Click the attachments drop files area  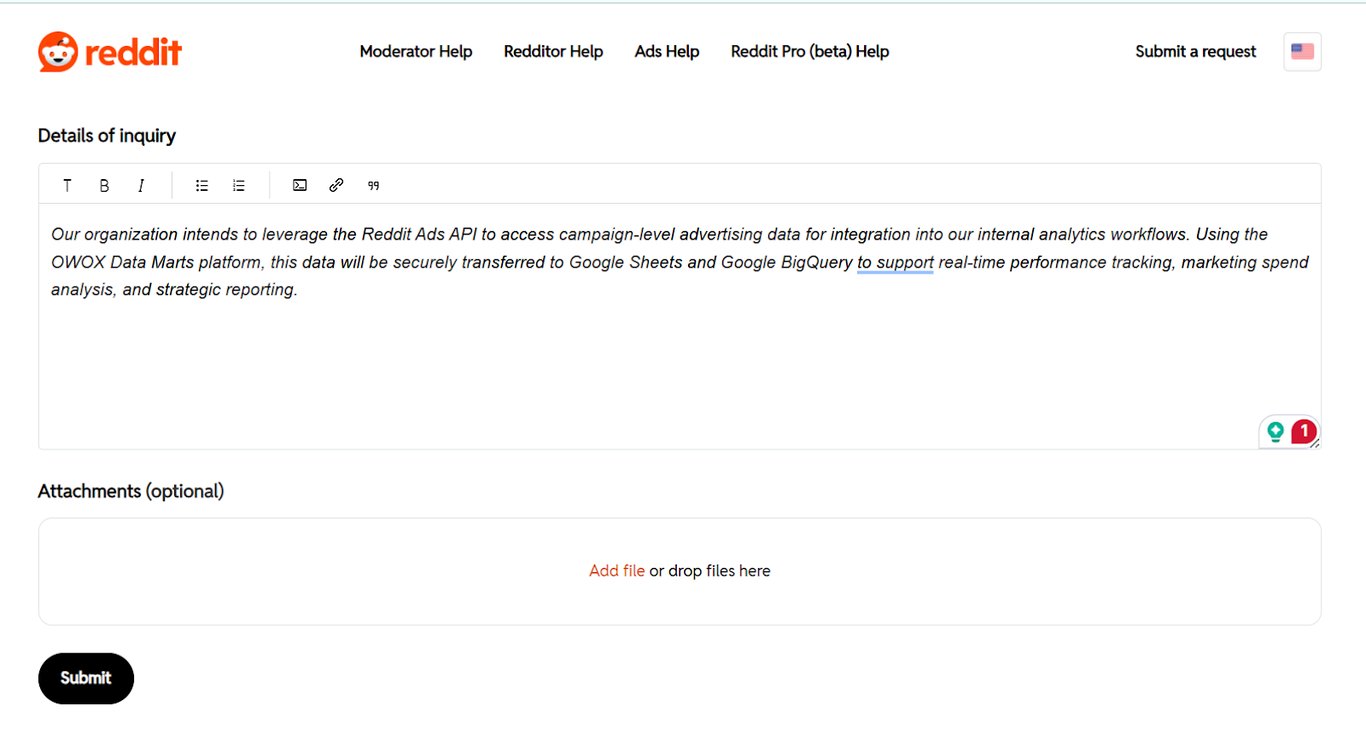click(679, 571)
